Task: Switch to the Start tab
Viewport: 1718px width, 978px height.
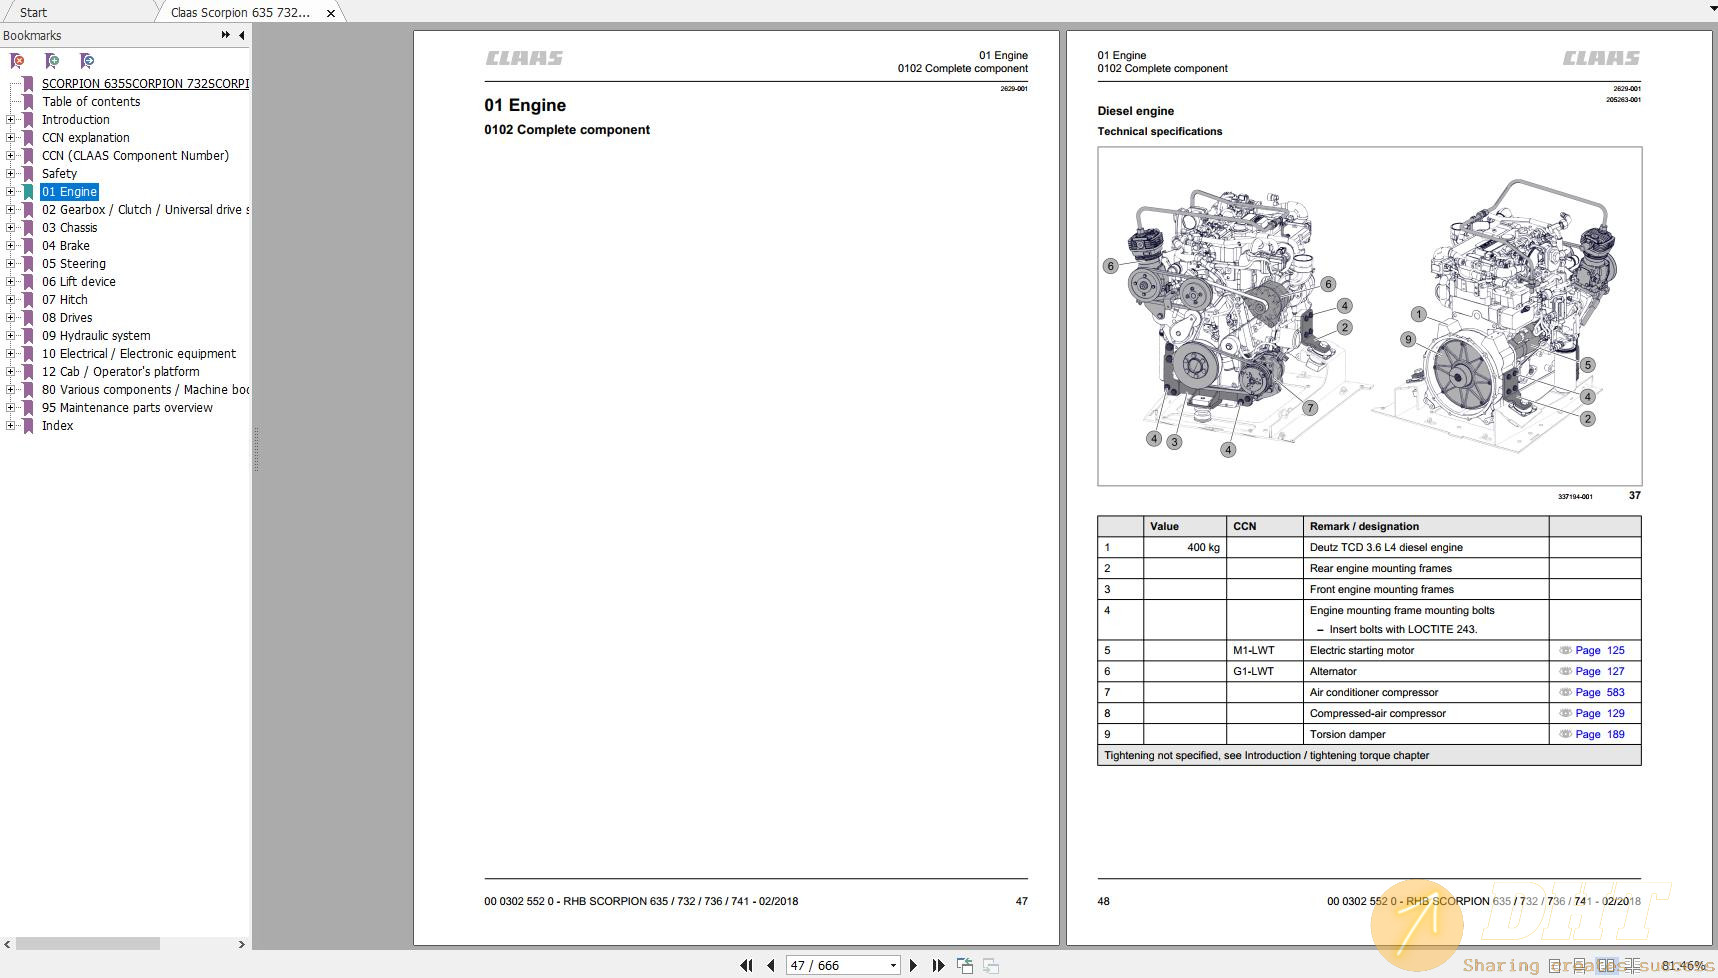Action: point(33,12)
